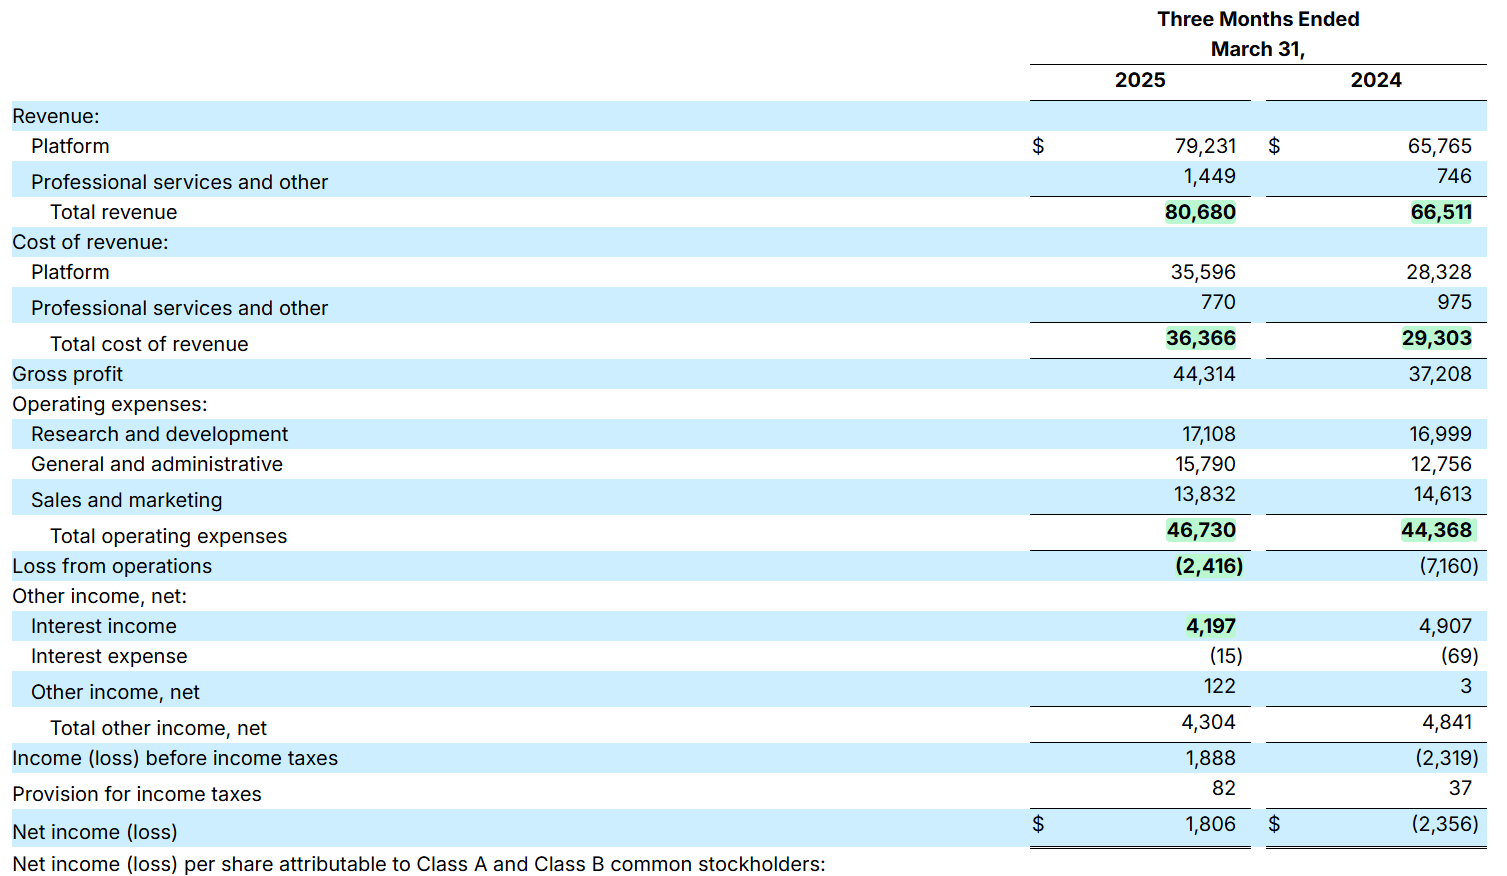1507x876 pixels.
Task: Click the interest income value 4,907
Action: point(1446,626)
